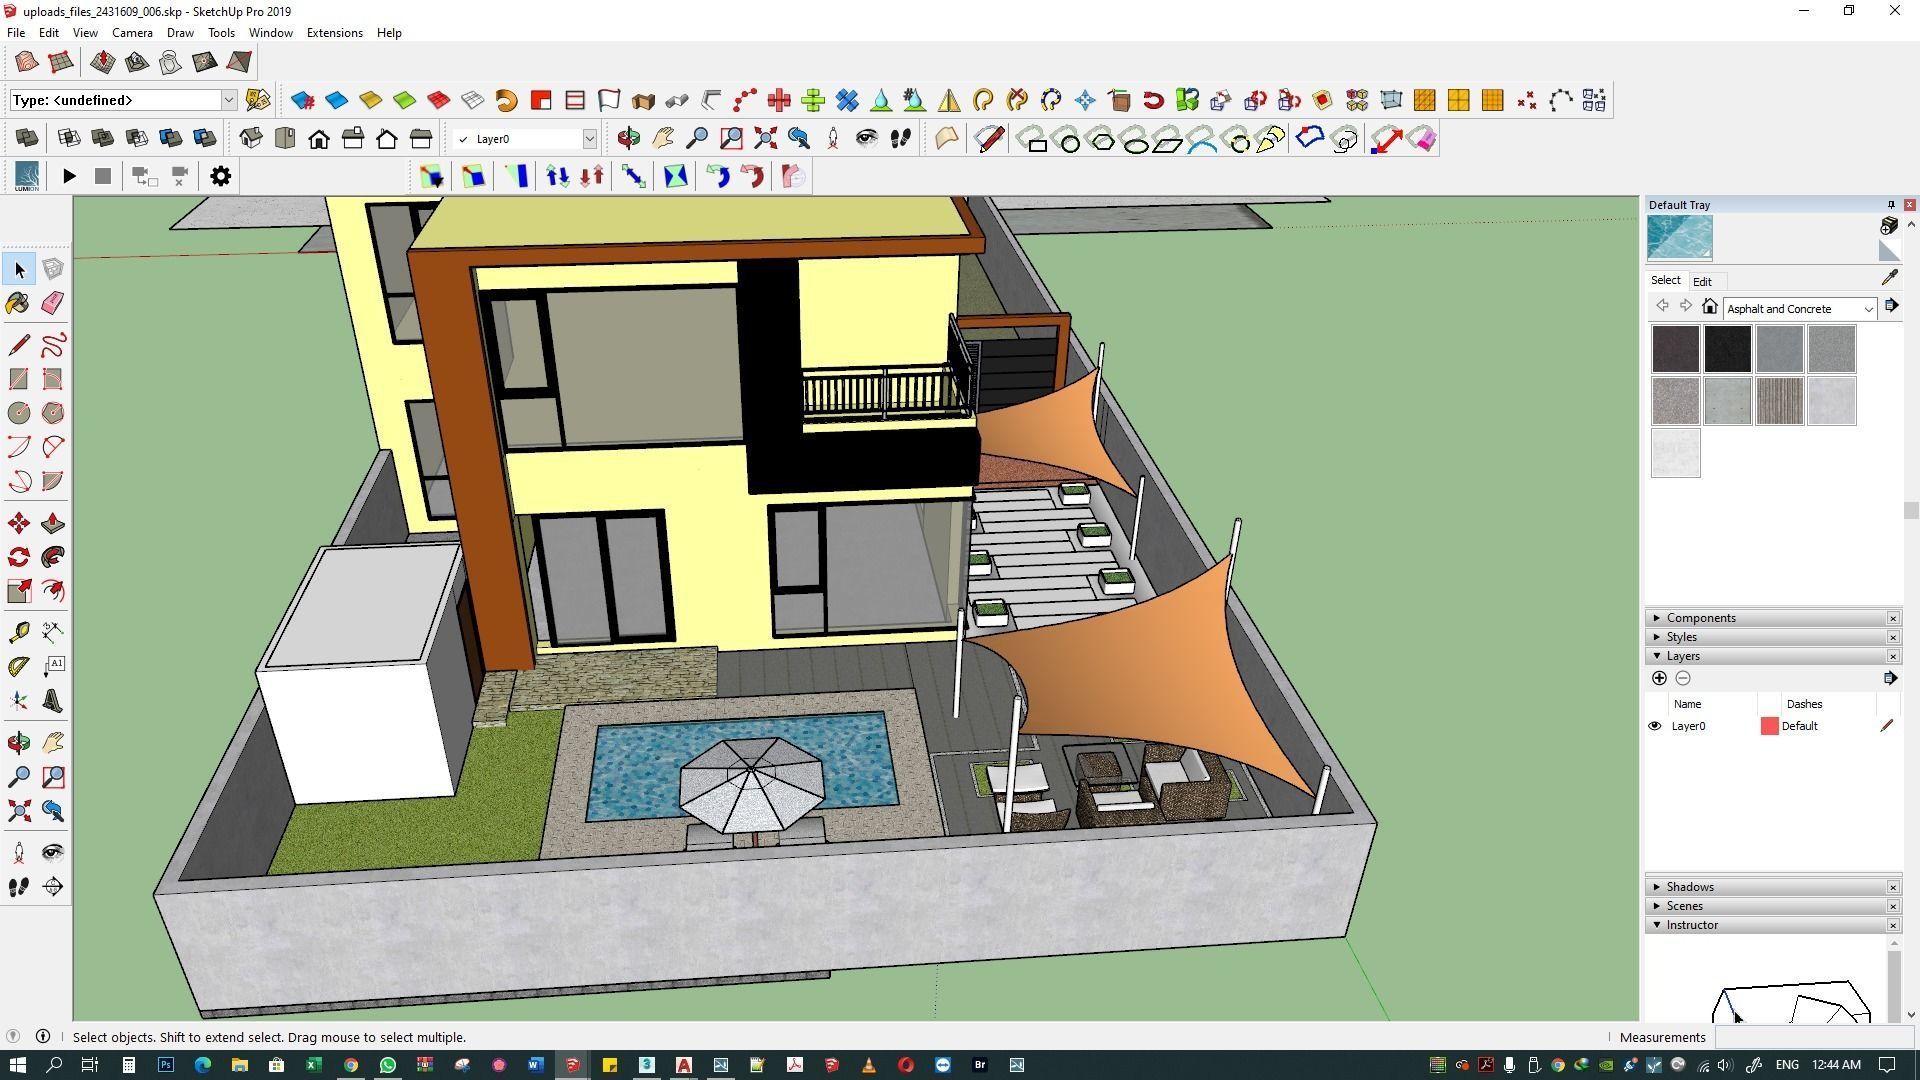Toggle pin on Default Tray
Screen dimensions: 1920x1080
tap(1890, 205)
